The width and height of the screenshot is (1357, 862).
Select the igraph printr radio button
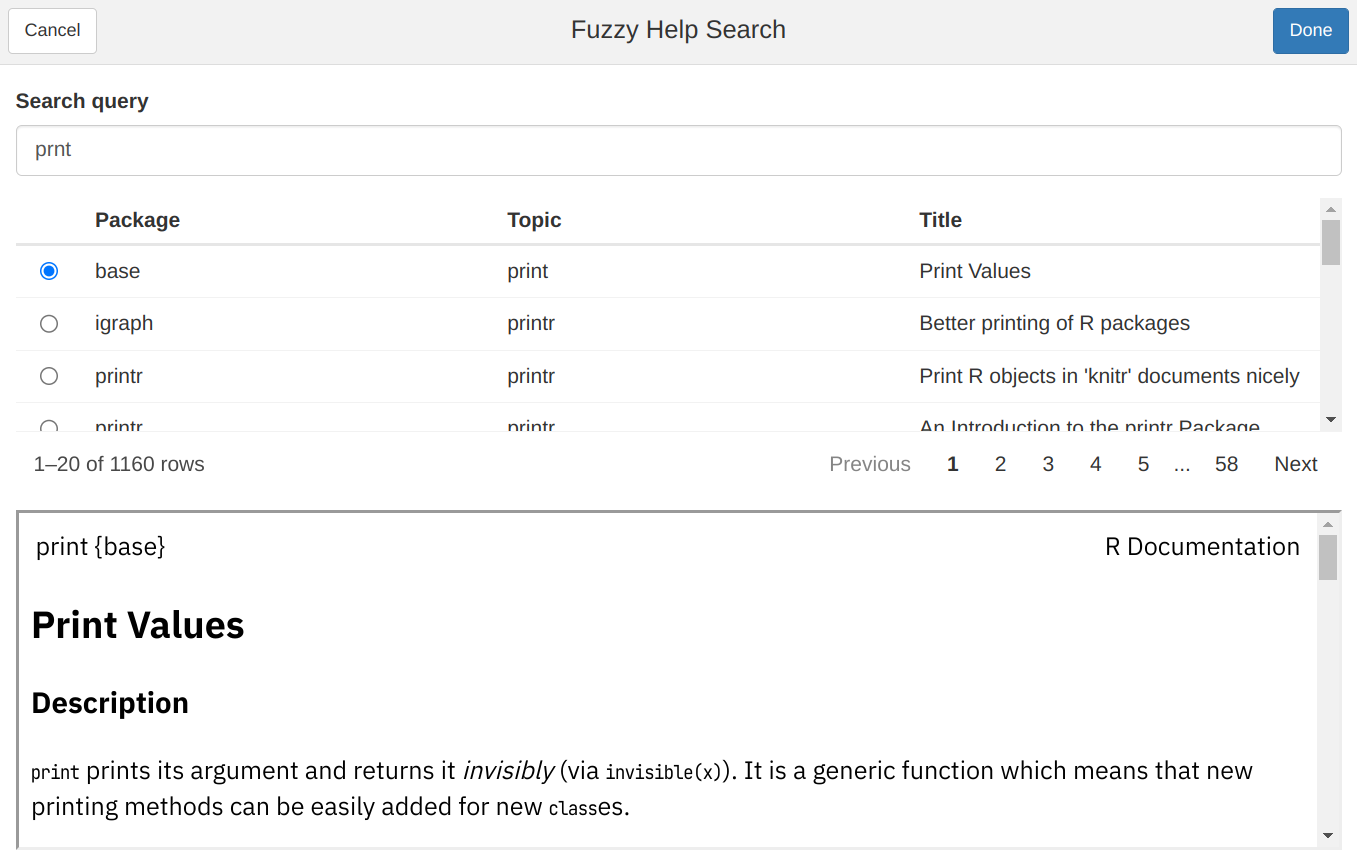pyautogui.click(x=49, y=324)
